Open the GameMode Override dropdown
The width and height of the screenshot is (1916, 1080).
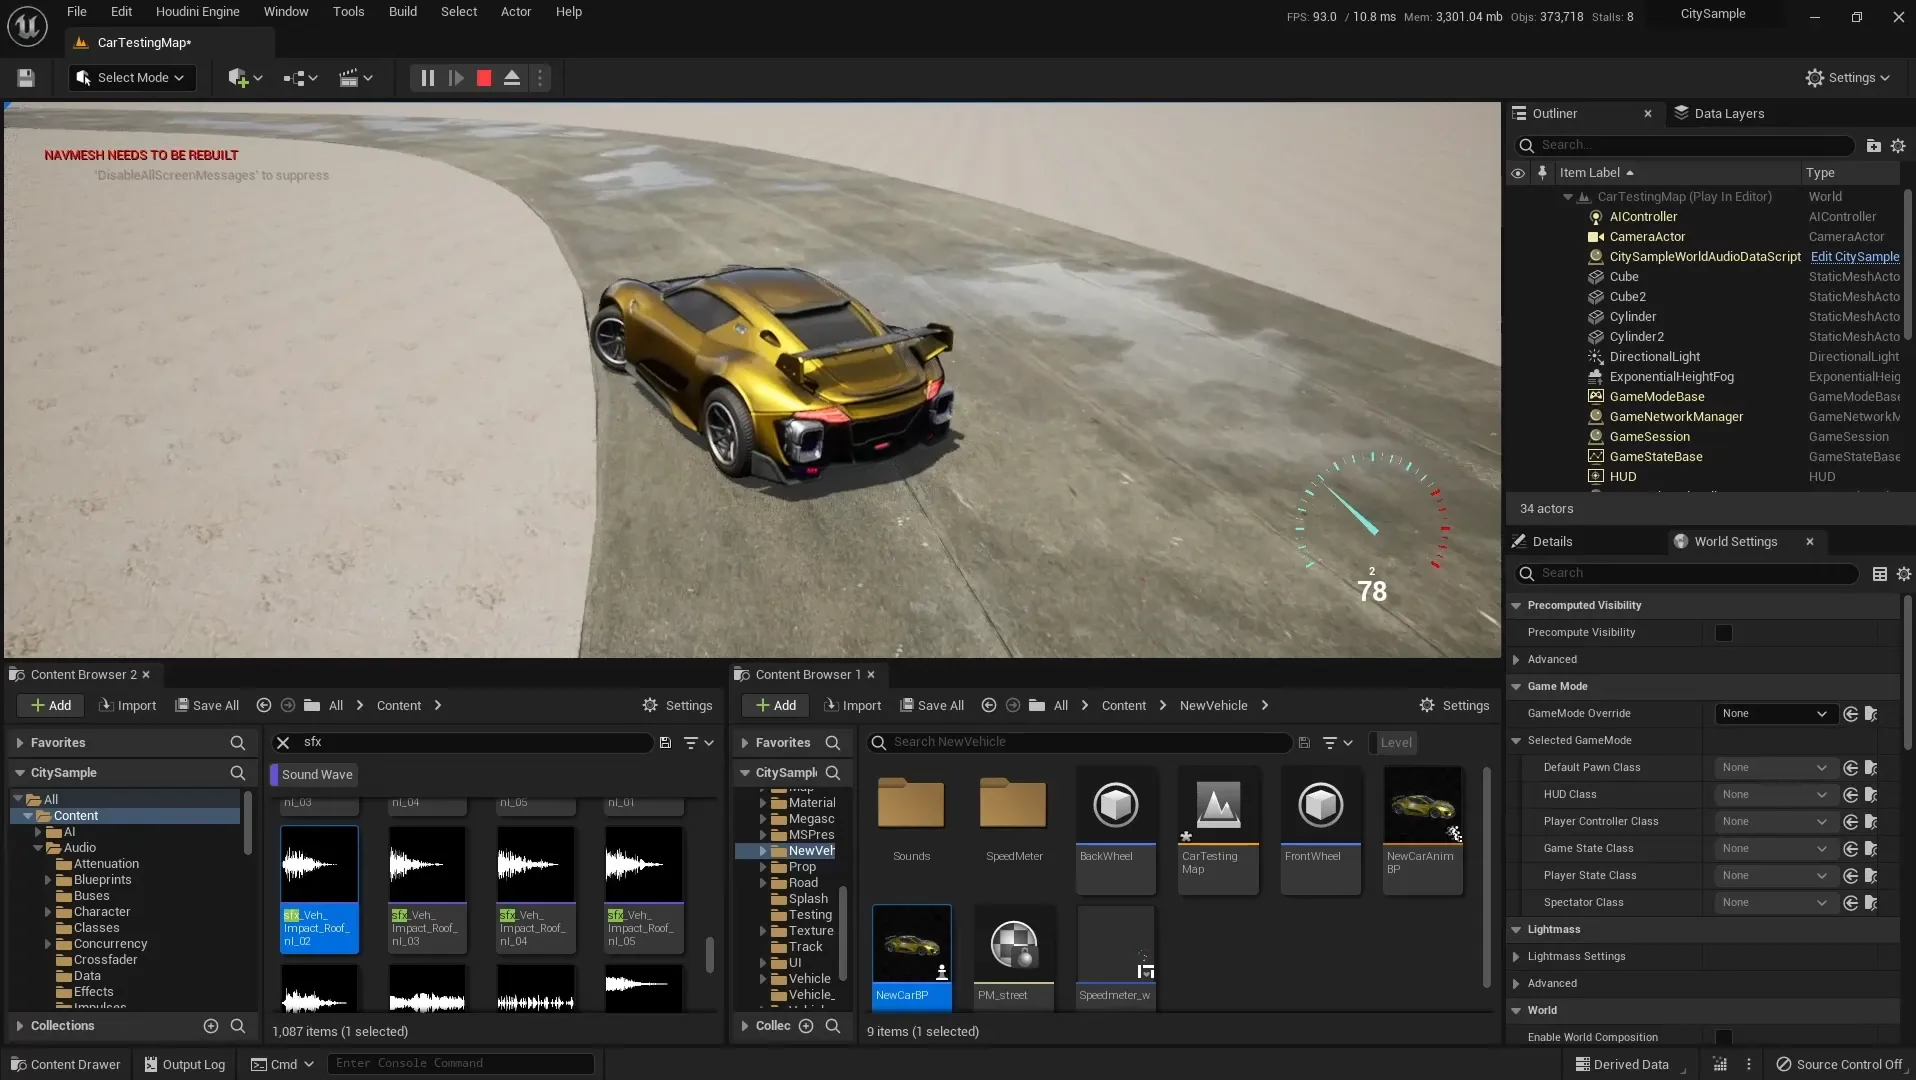pos(1775,713)
